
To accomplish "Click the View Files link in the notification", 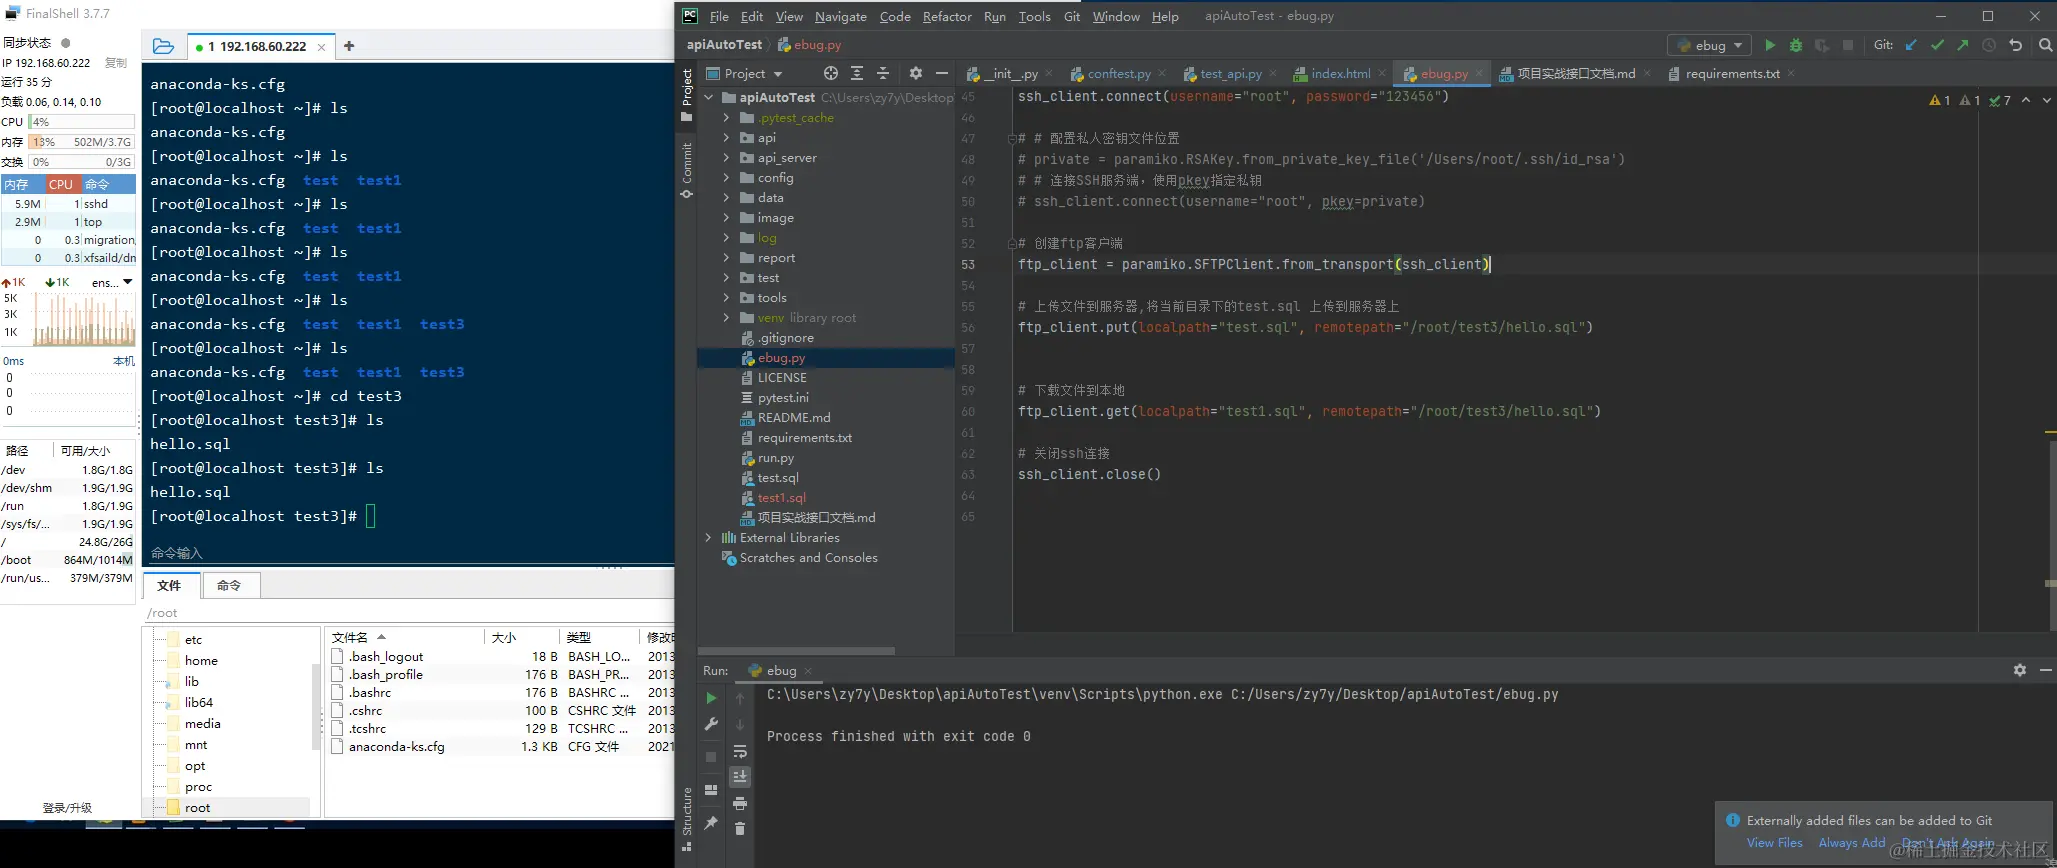I will pyautogui.click(x=1774, y=843).
